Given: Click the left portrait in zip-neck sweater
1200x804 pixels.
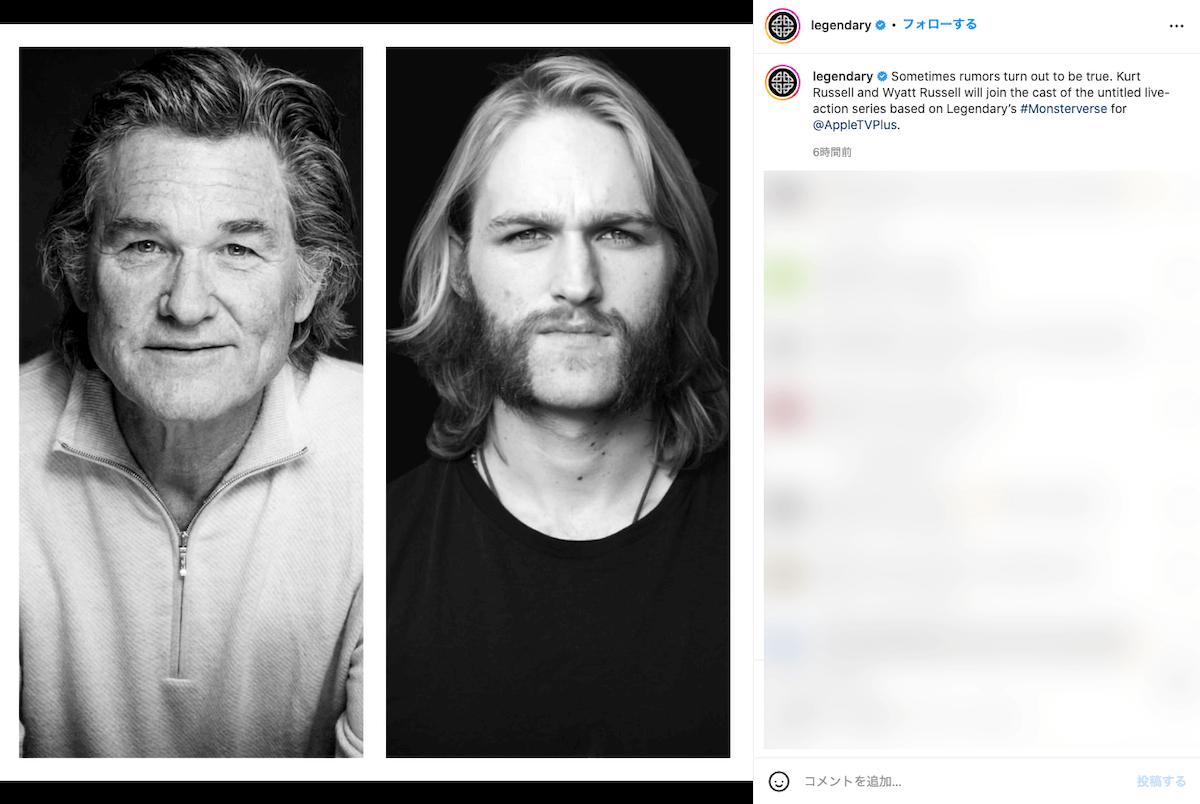Looking at the screenshot, I should (191, 402).
